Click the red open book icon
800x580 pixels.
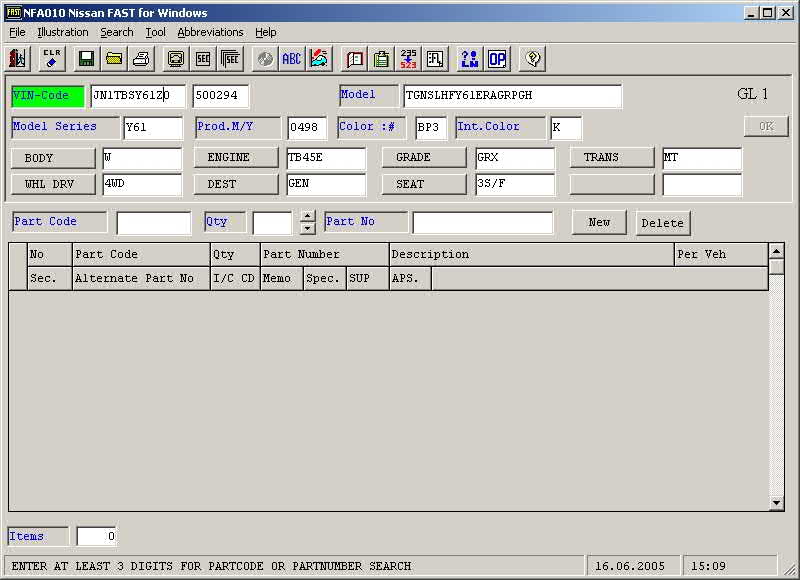coord(354,59)
